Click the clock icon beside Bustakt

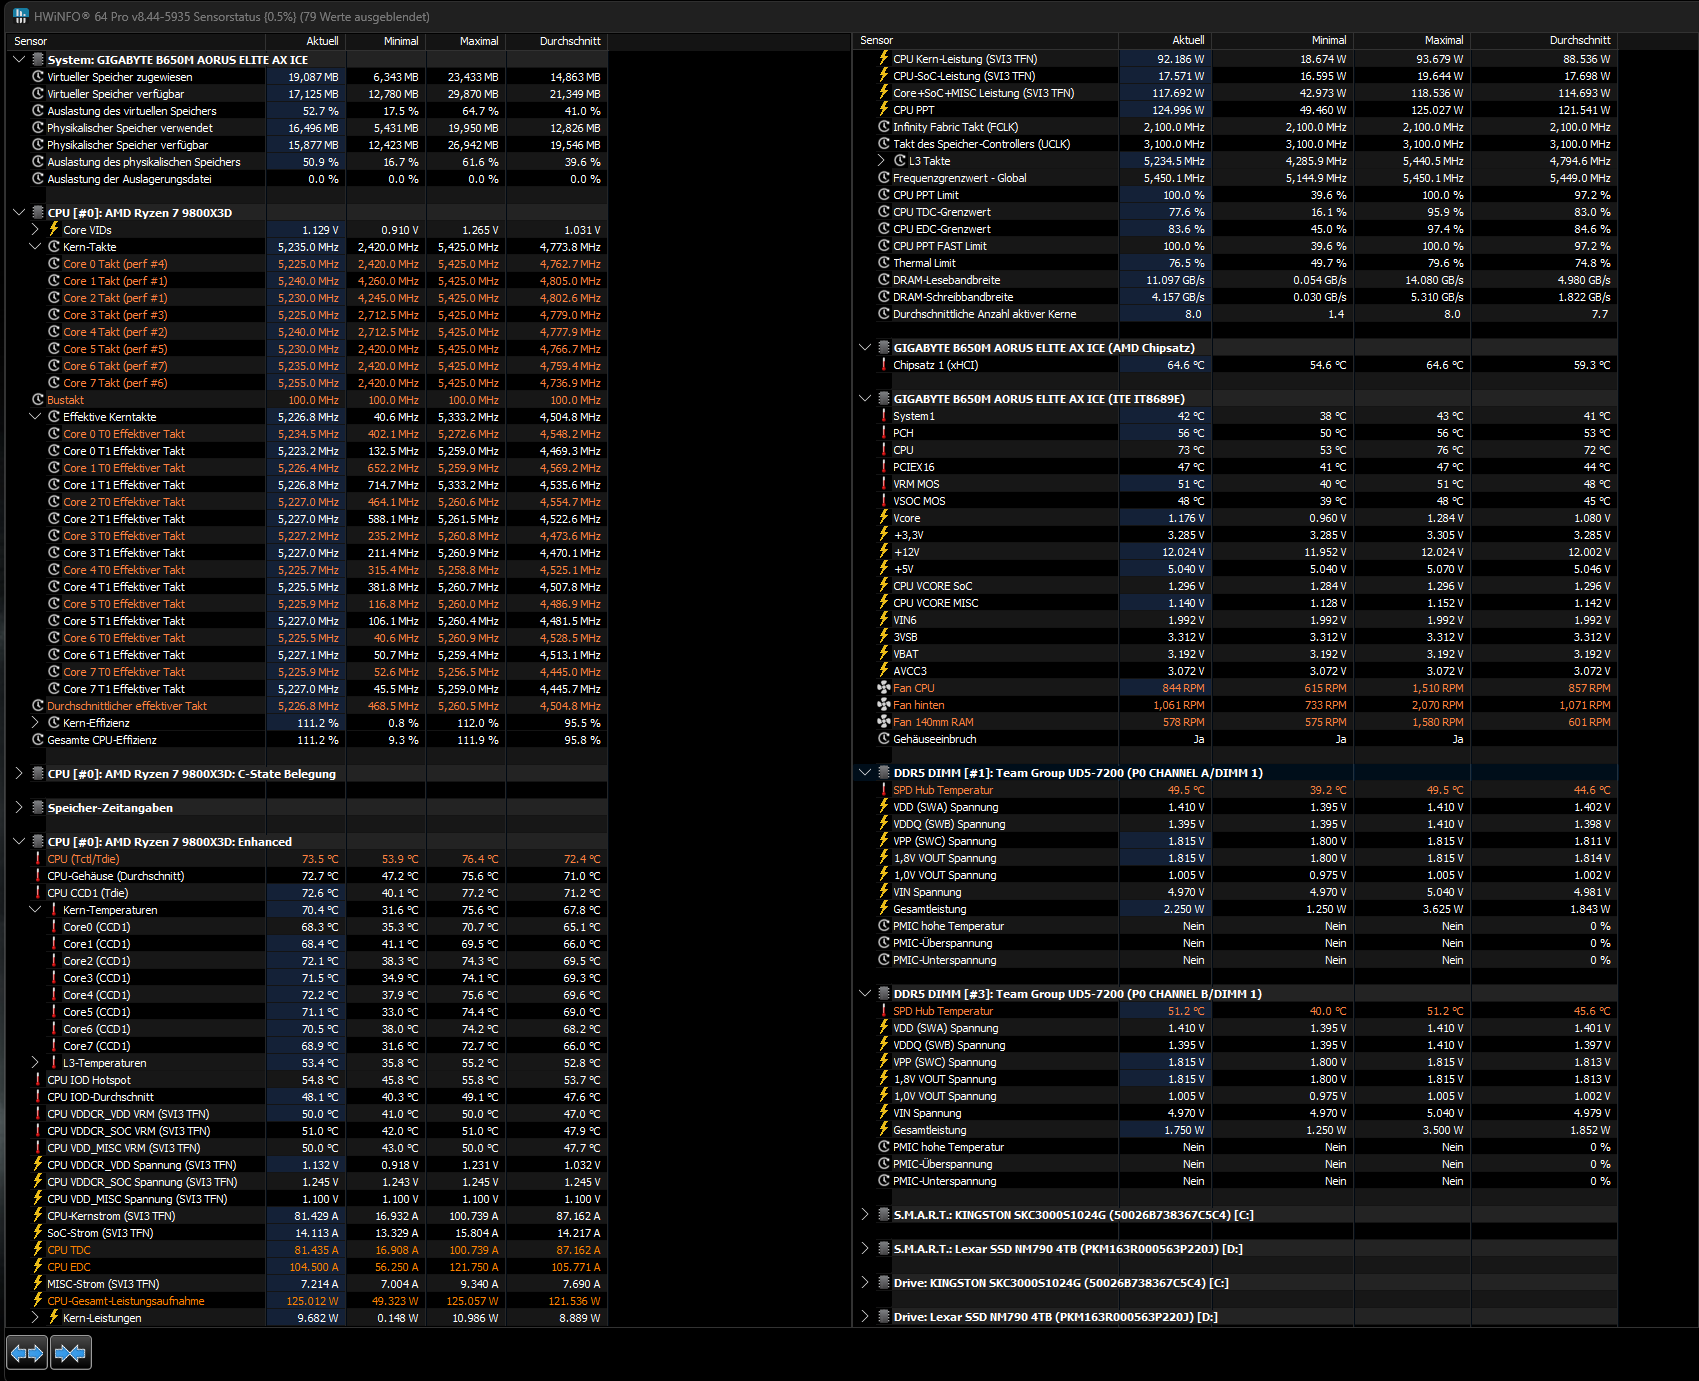(38, 400)
